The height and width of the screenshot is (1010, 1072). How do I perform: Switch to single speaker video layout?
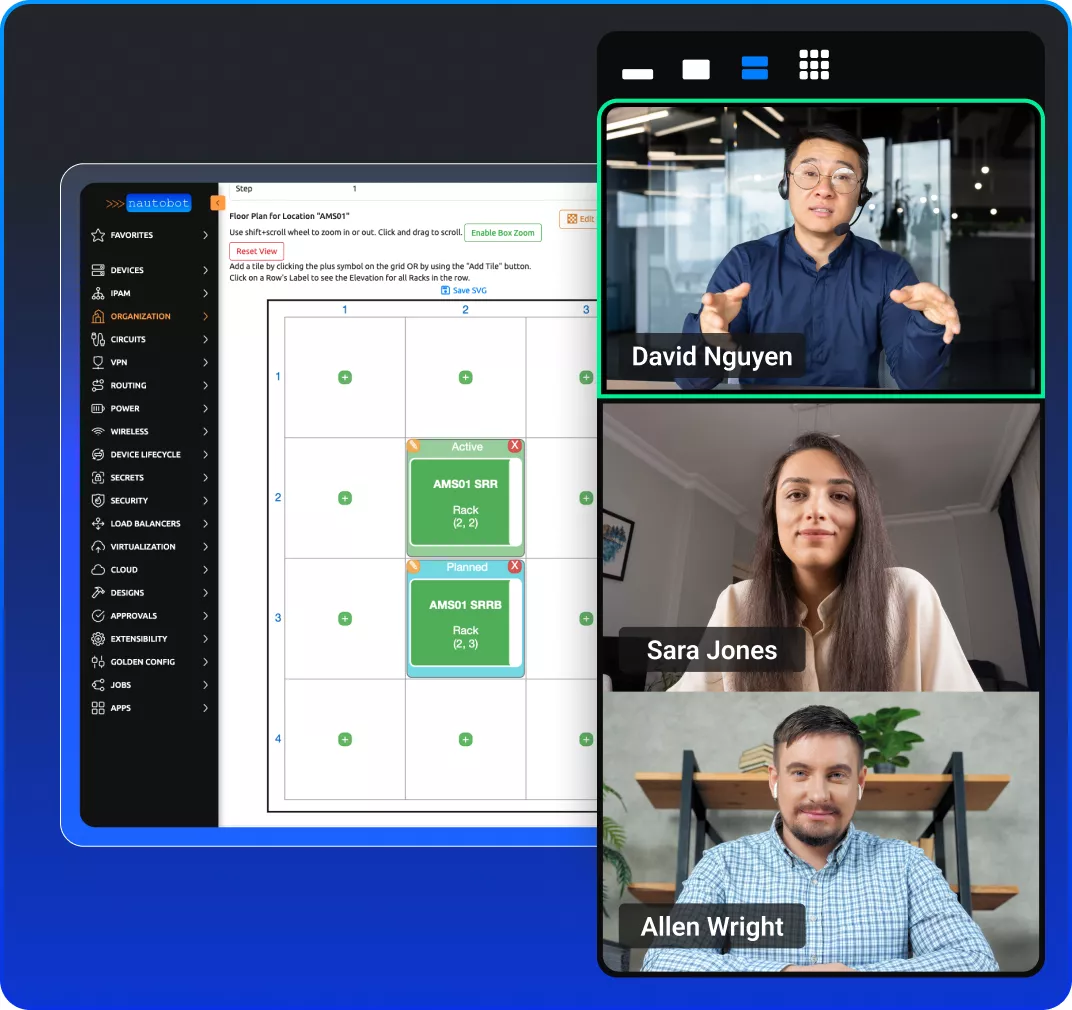(696, 69)
